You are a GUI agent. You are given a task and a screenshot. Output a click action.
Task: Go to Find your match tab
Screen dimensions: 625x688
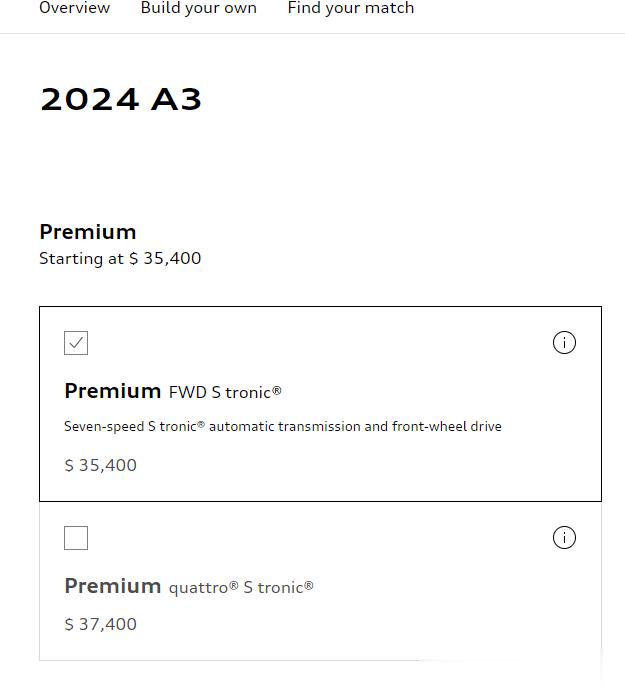(351, 8)
